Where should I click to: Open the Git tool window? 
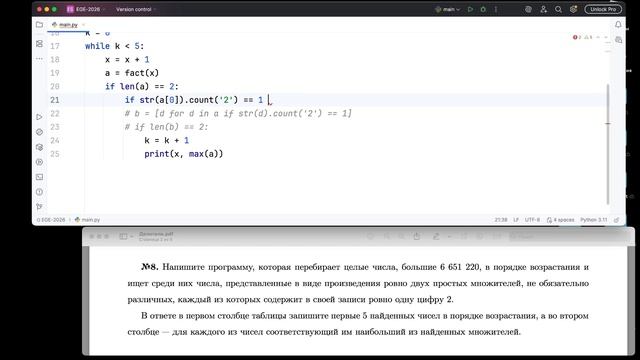(x=39, y=207)
